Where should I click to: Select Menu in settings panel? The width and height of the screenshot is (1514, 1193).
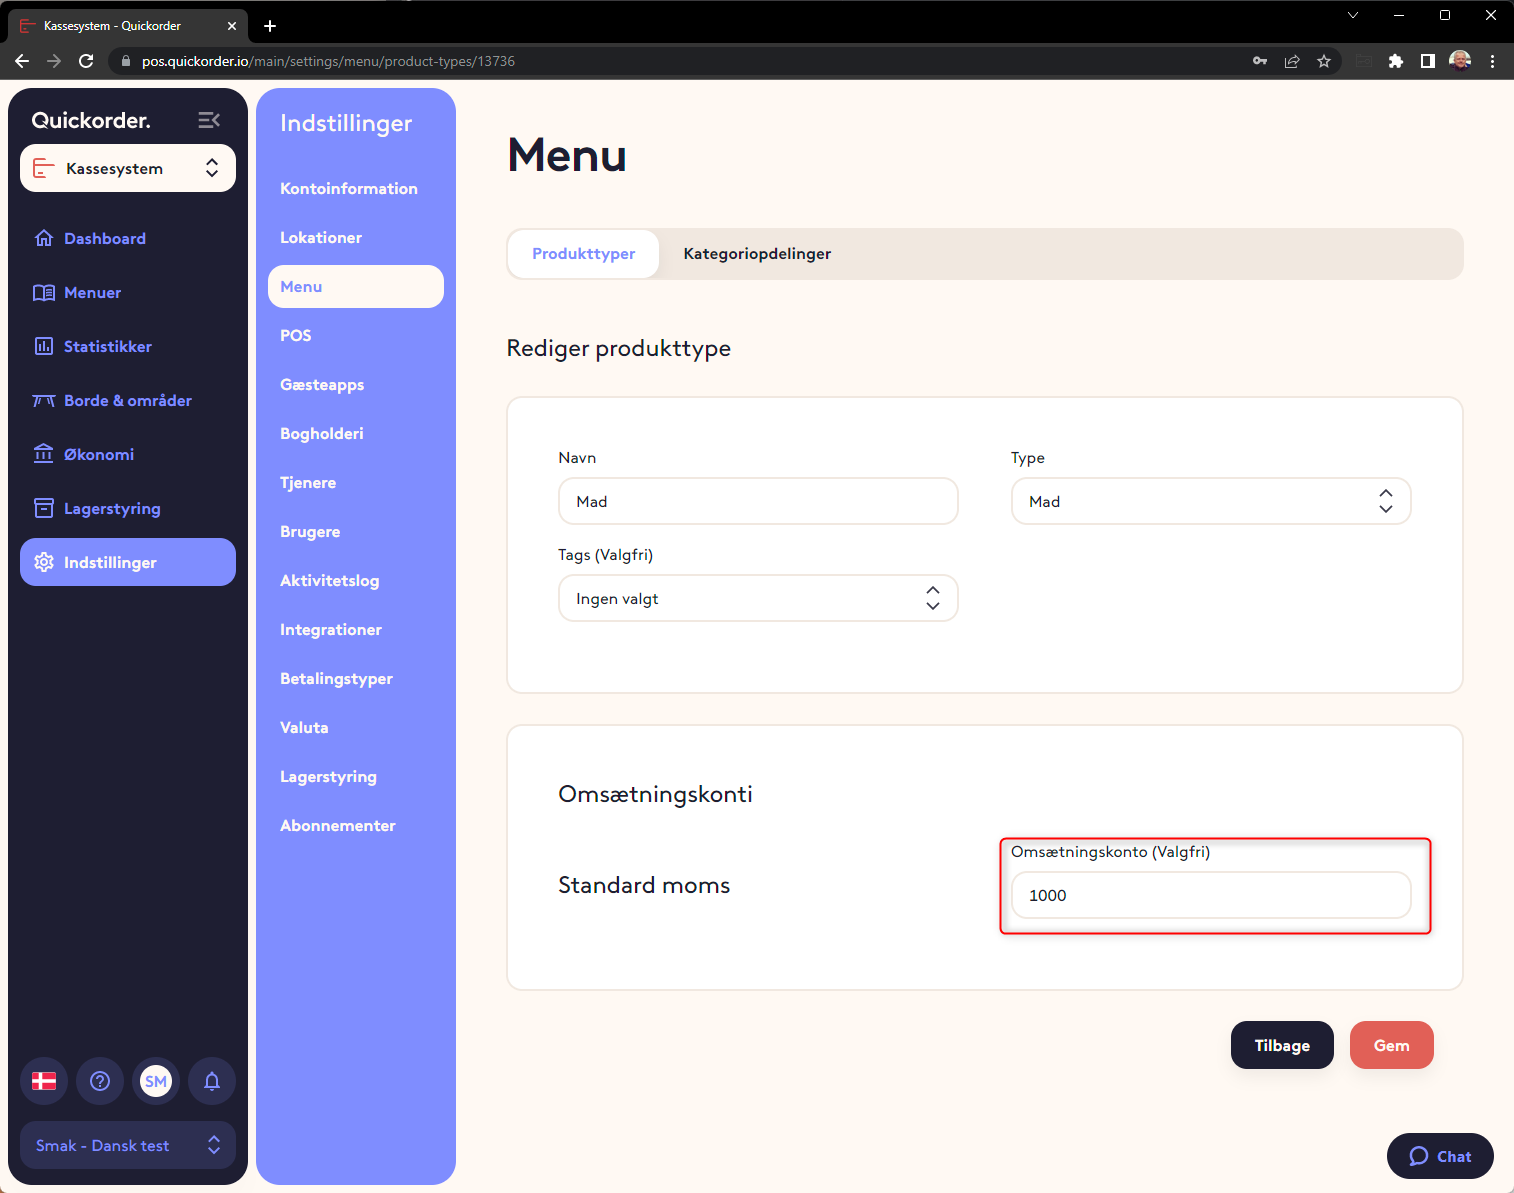pos(356,286)
